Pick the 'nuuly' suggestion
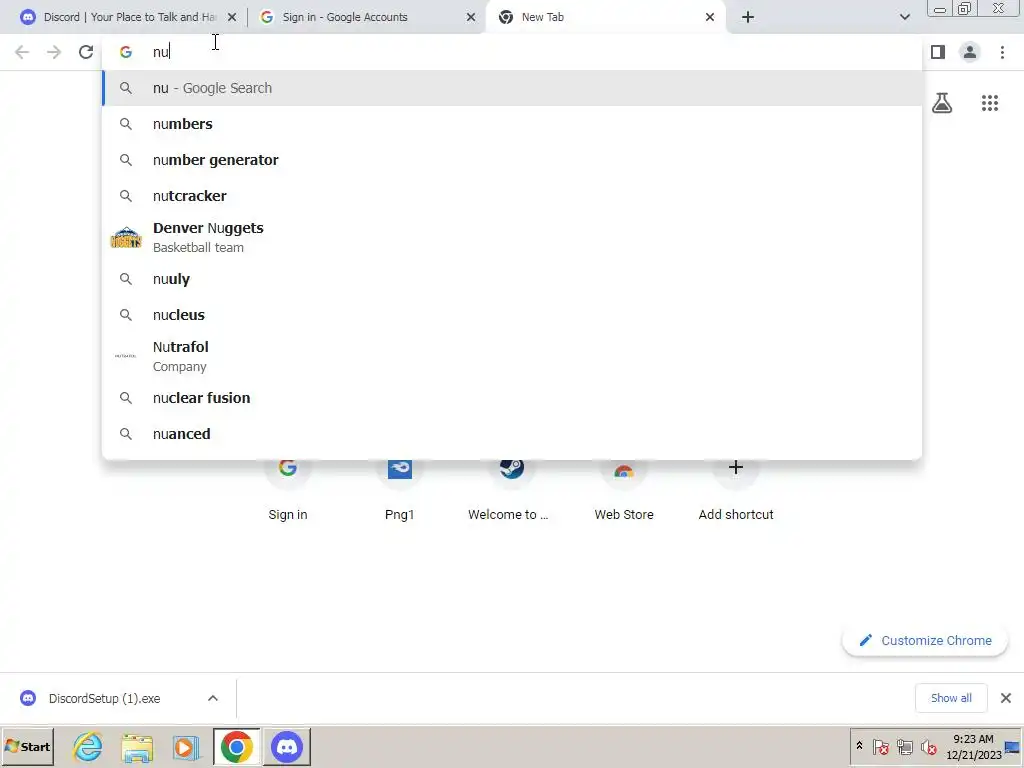The image size is (1024, 768). 512,279
